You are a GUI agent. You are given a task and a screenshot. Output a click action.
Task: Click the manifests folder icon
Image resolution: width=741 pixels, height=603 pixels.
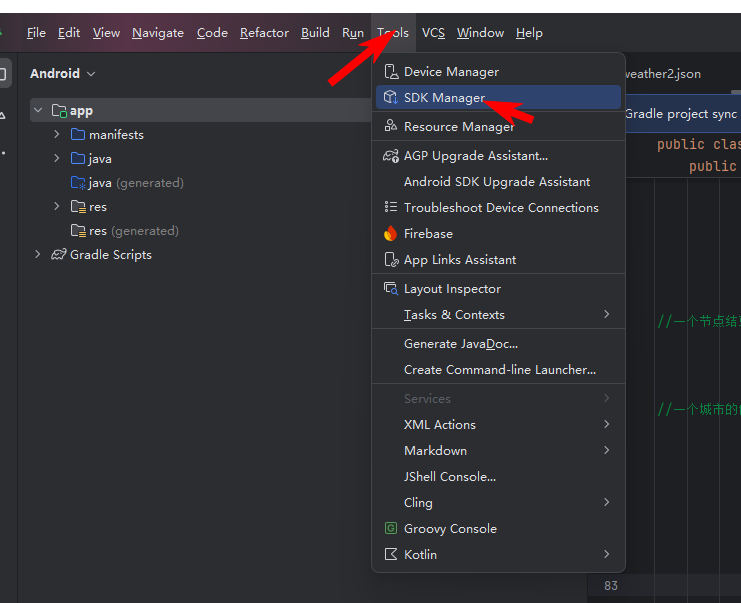pyautogui.click(x=78, y=134)
